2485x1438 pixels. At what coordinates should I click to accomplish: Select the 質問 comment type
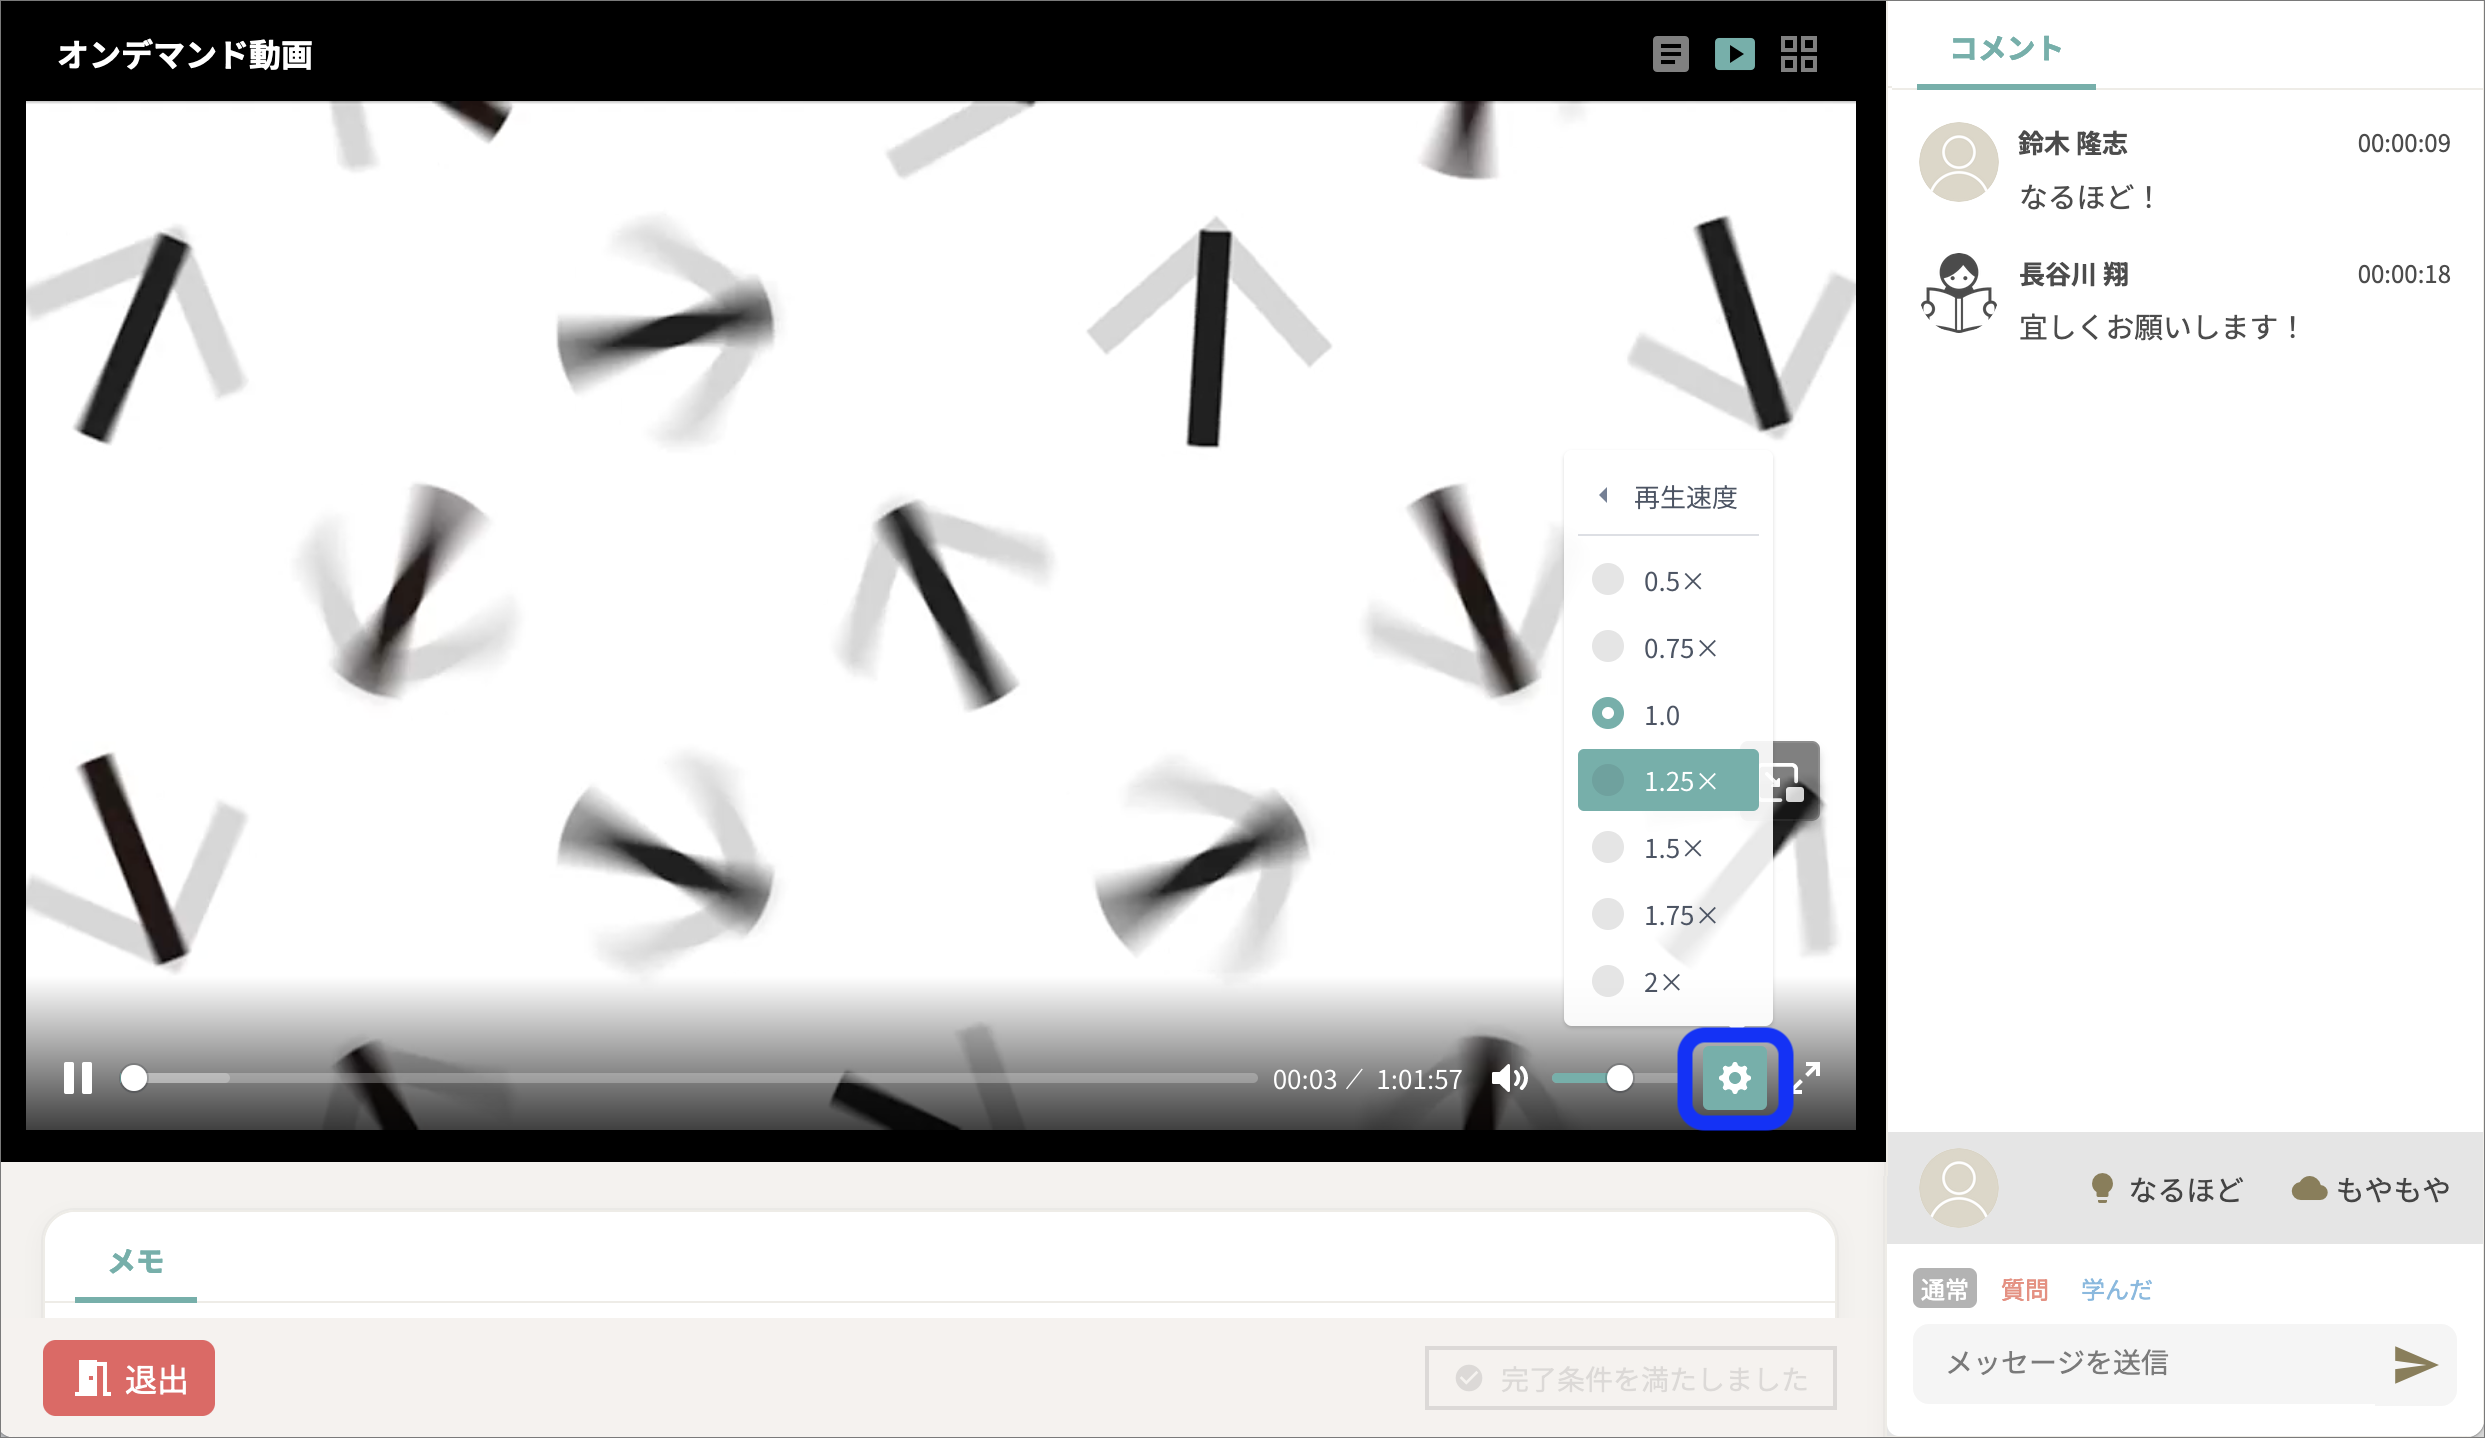coord(2025,1289)
